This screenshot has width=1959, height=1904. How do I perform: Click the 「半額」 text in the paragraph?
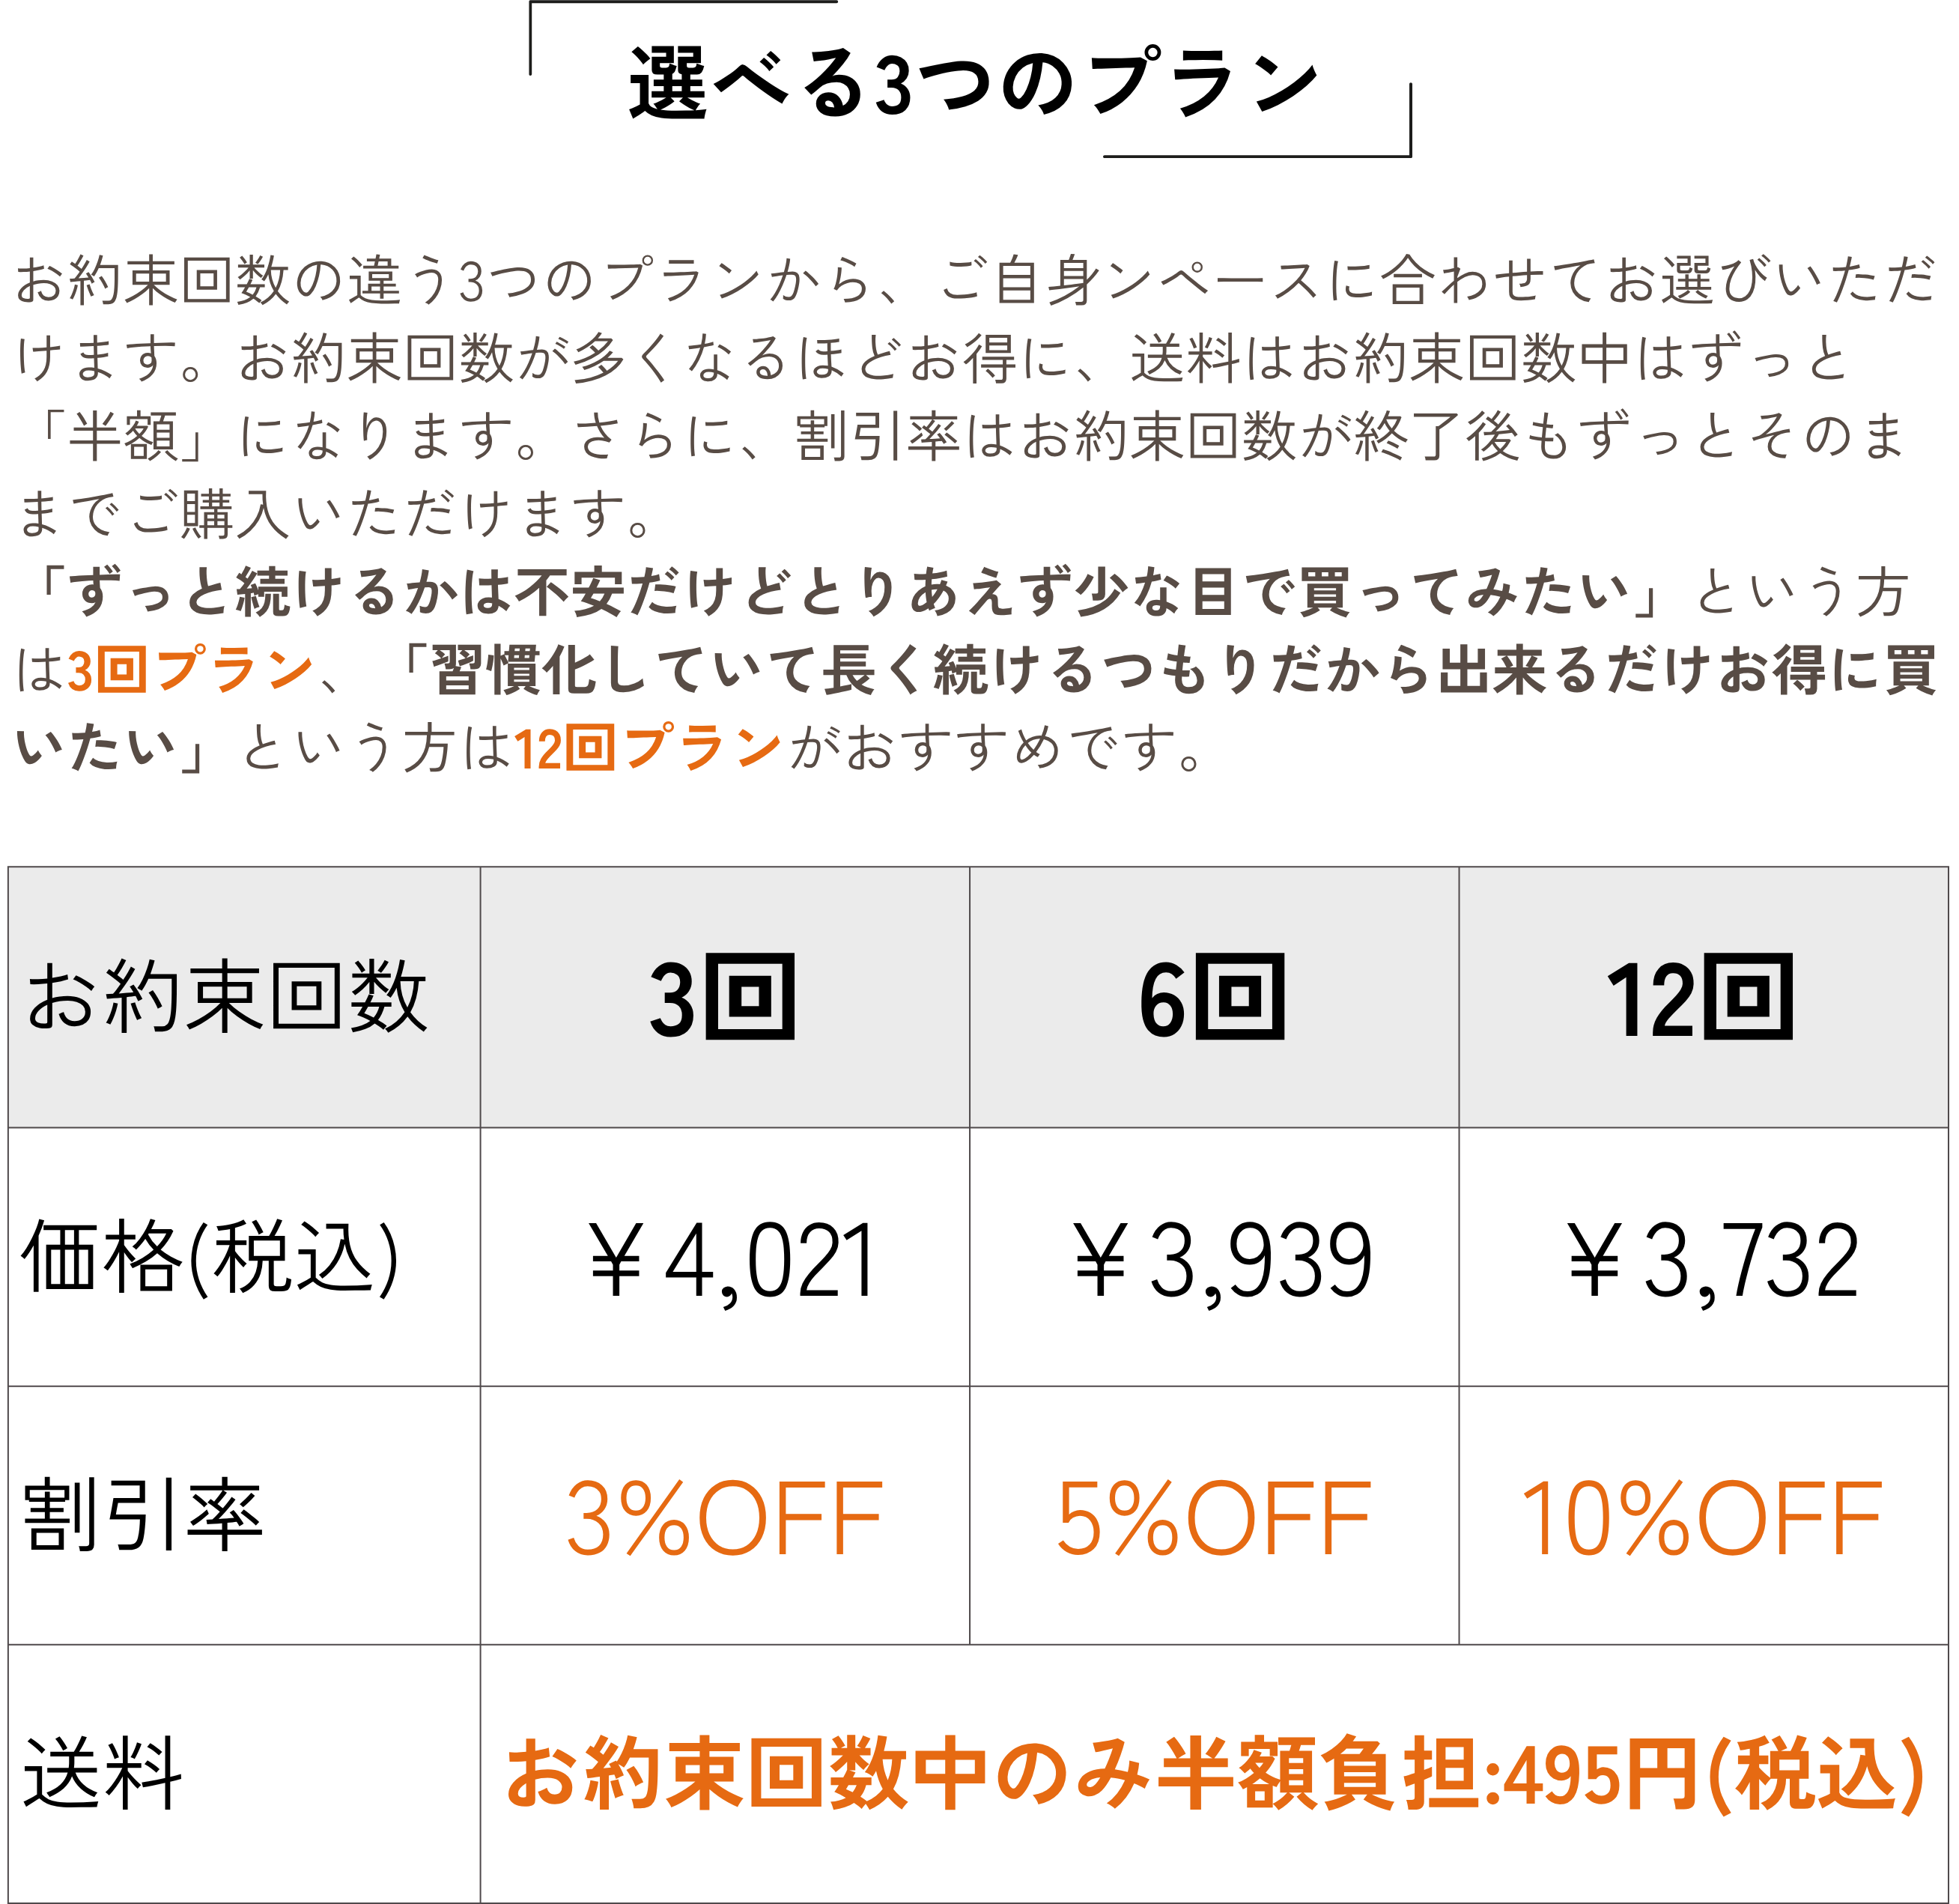(122, 436)
